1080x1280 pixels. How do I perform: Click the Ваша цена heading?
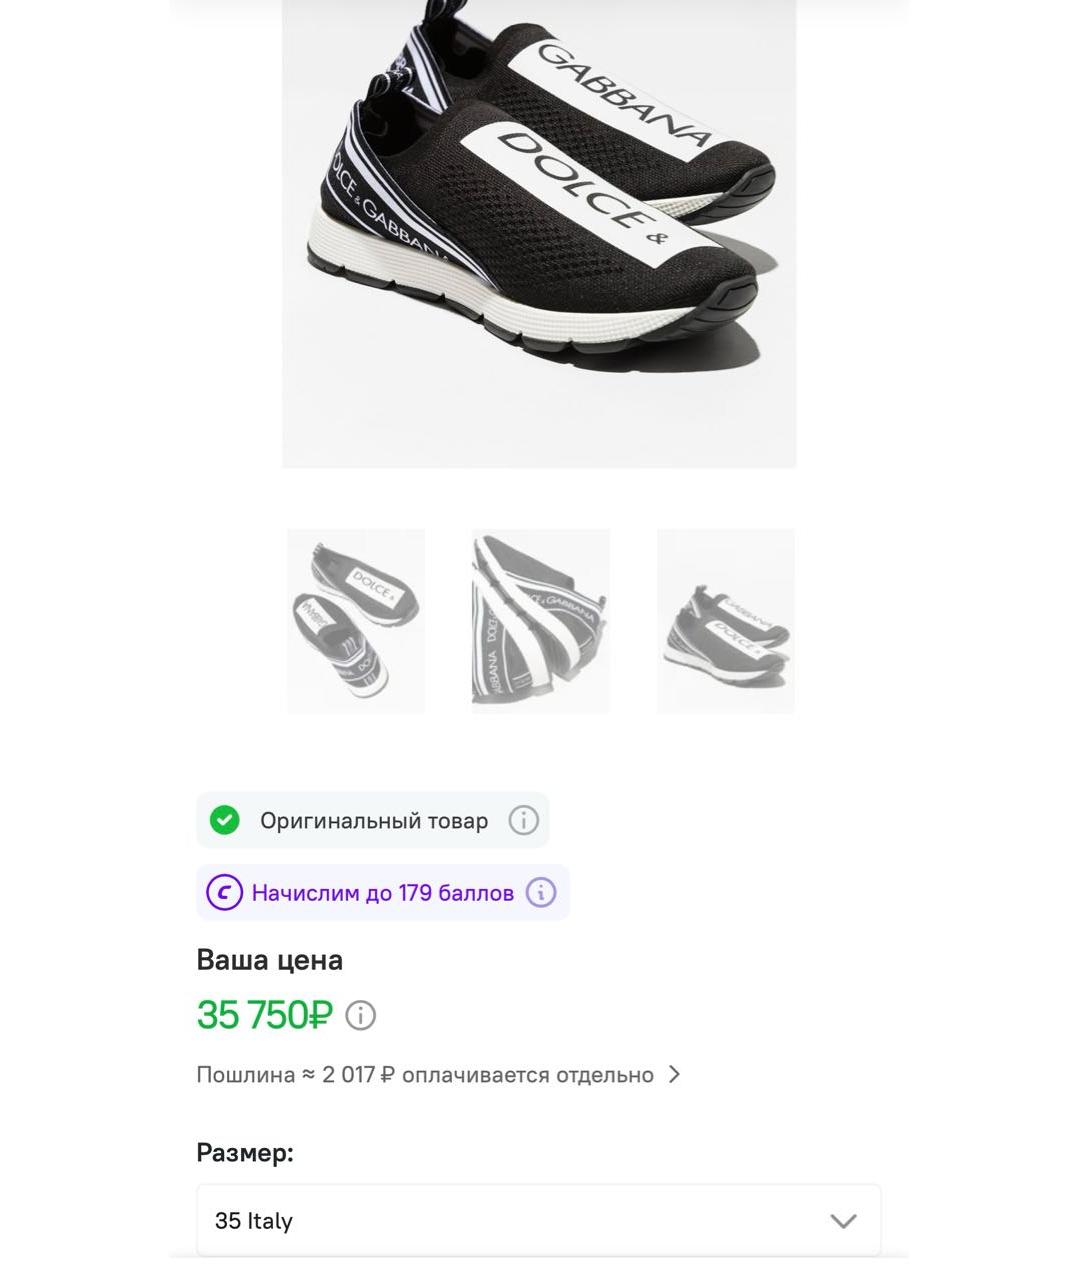[270, 960]
